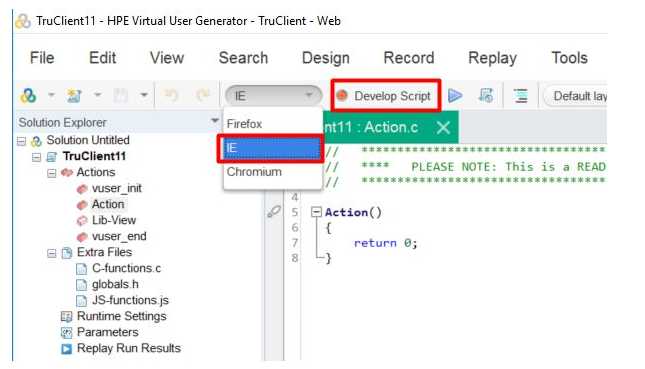The height and width of the screenshot is (369, 645).
Task: Click the indent lines toolbar icon
Action: [520, 95]
